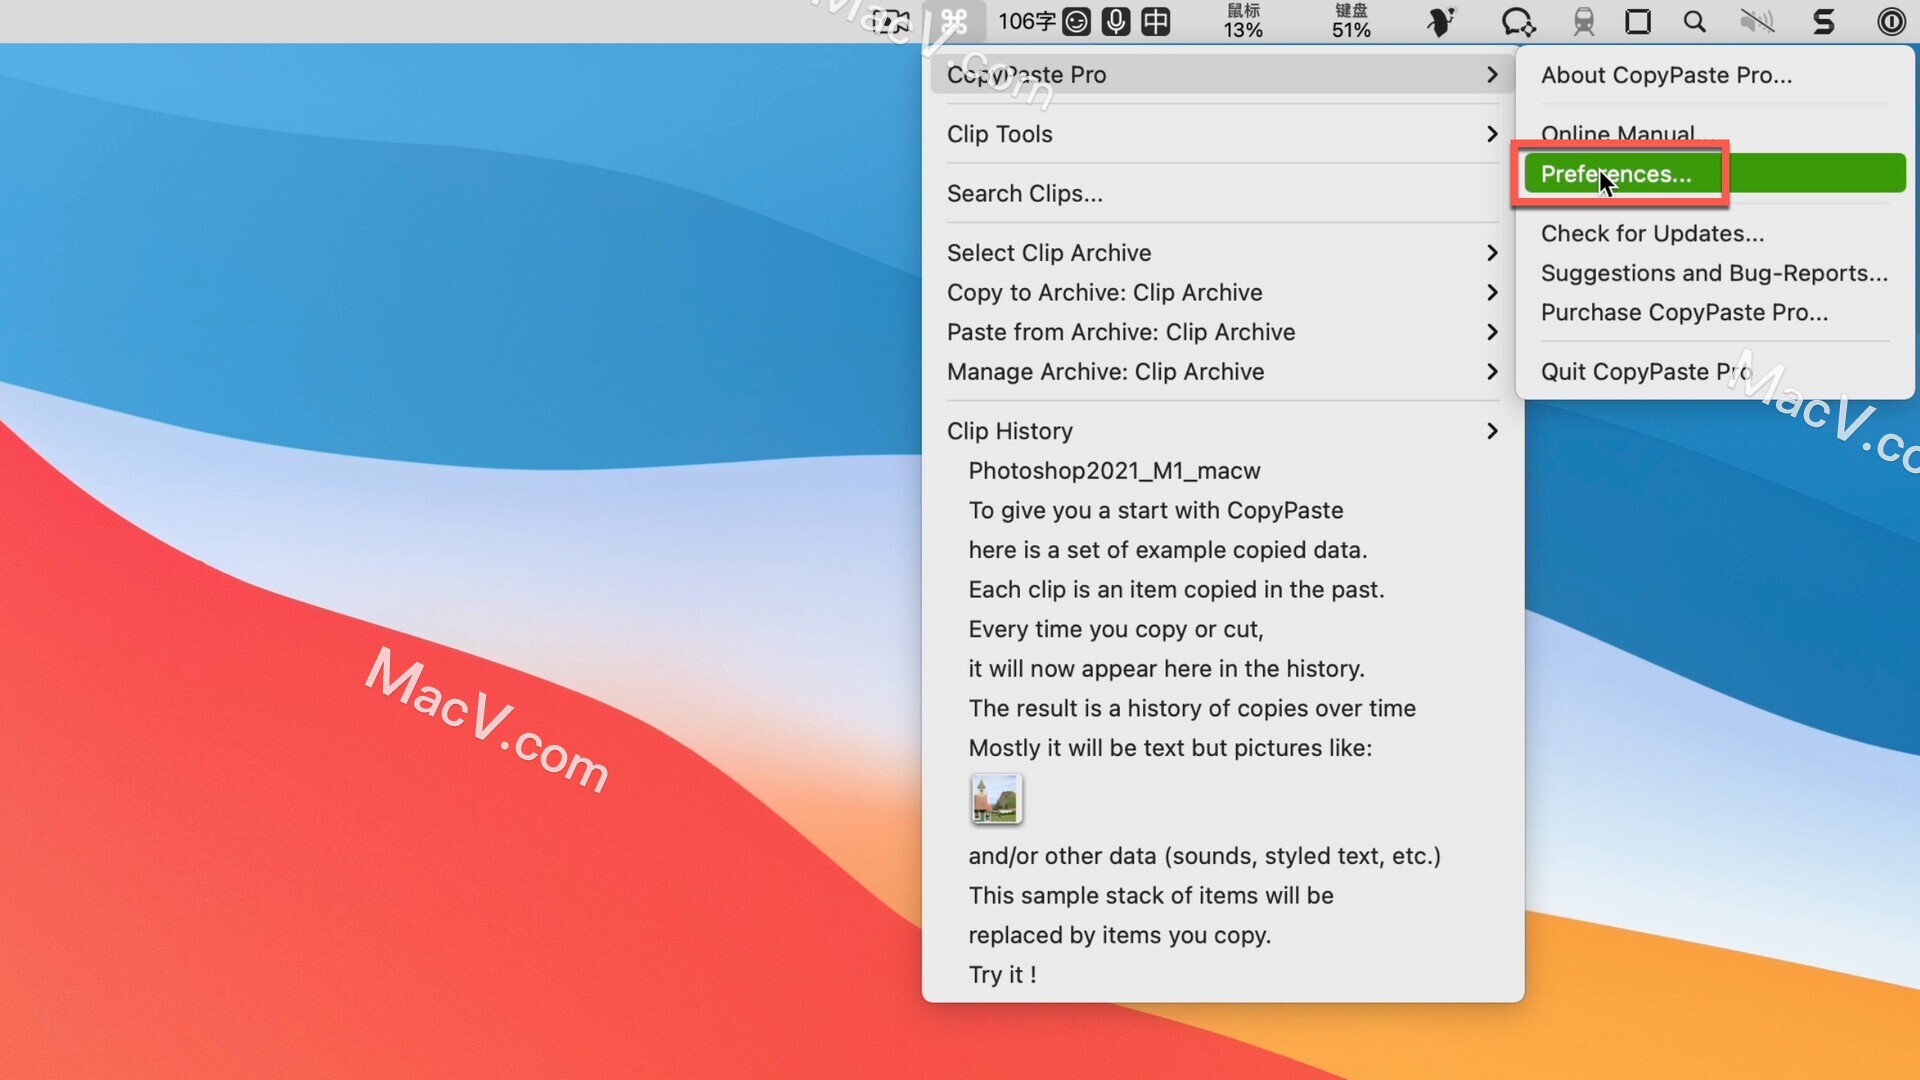Open the CopyPaste Pro menu item
The height and width of the screenshot is (1080, 1920).
1222,74
